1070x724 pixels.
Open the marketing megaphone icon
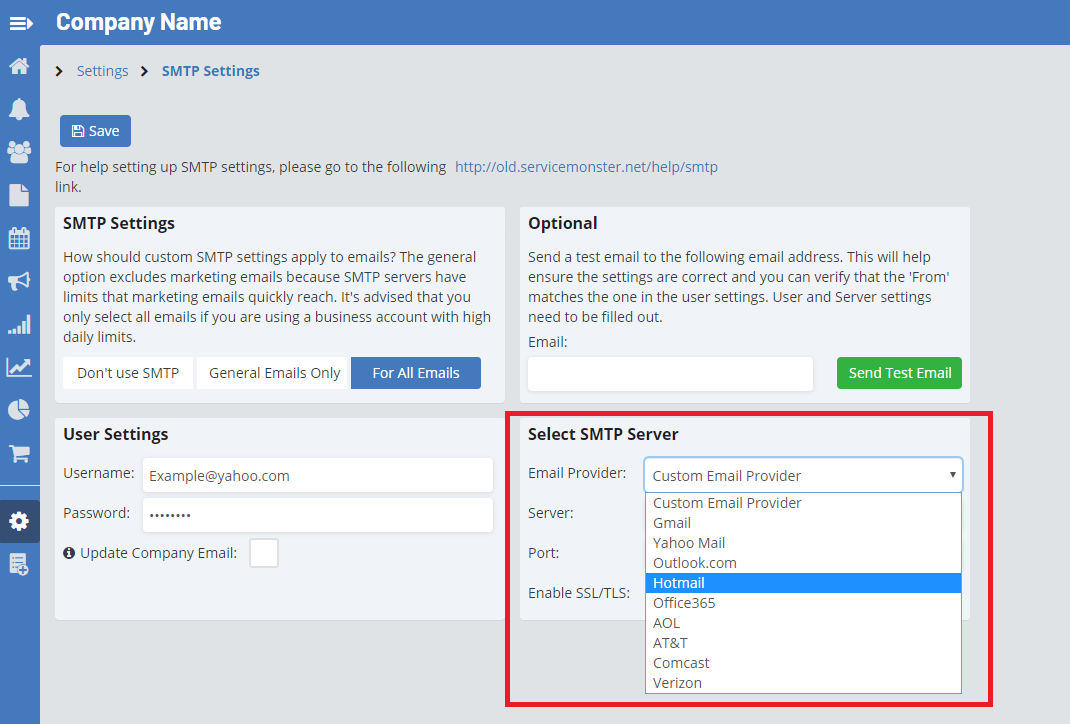(x=19, y=282)
